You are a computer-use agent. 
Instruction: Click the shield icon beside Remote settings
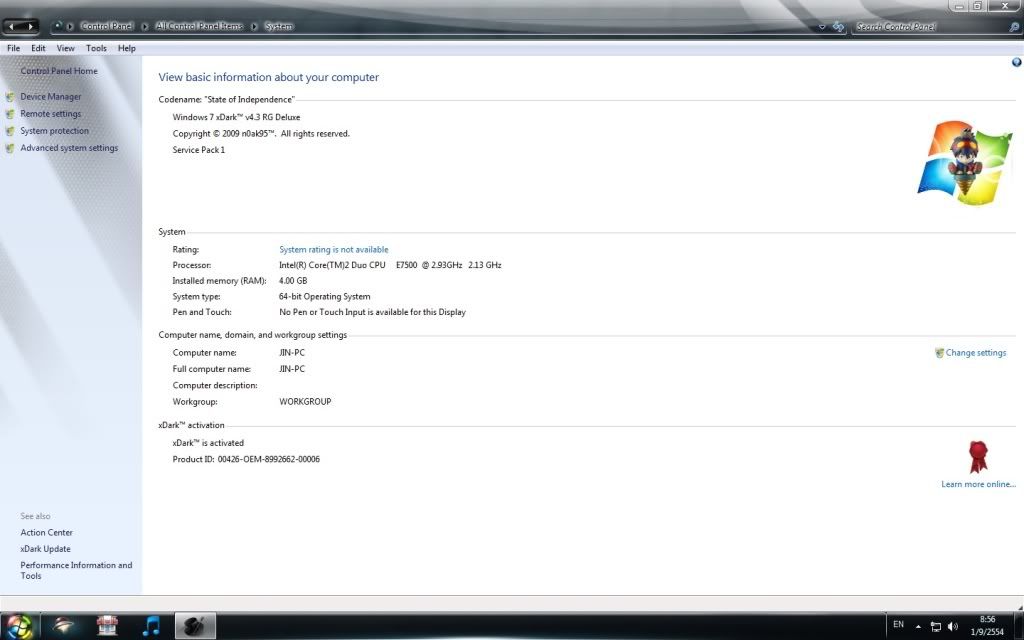pyautogui.click(x=10, y=114)
